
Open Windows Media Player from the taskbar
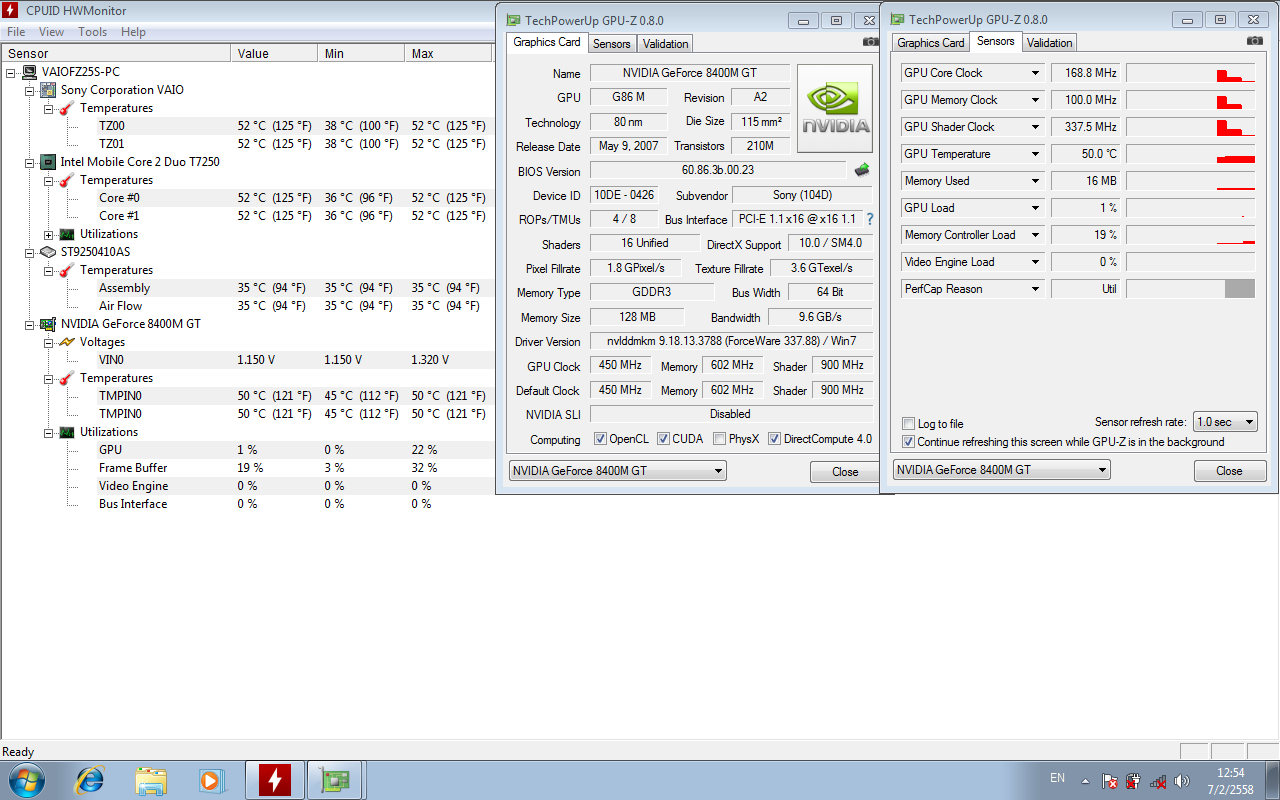(211, 780)
